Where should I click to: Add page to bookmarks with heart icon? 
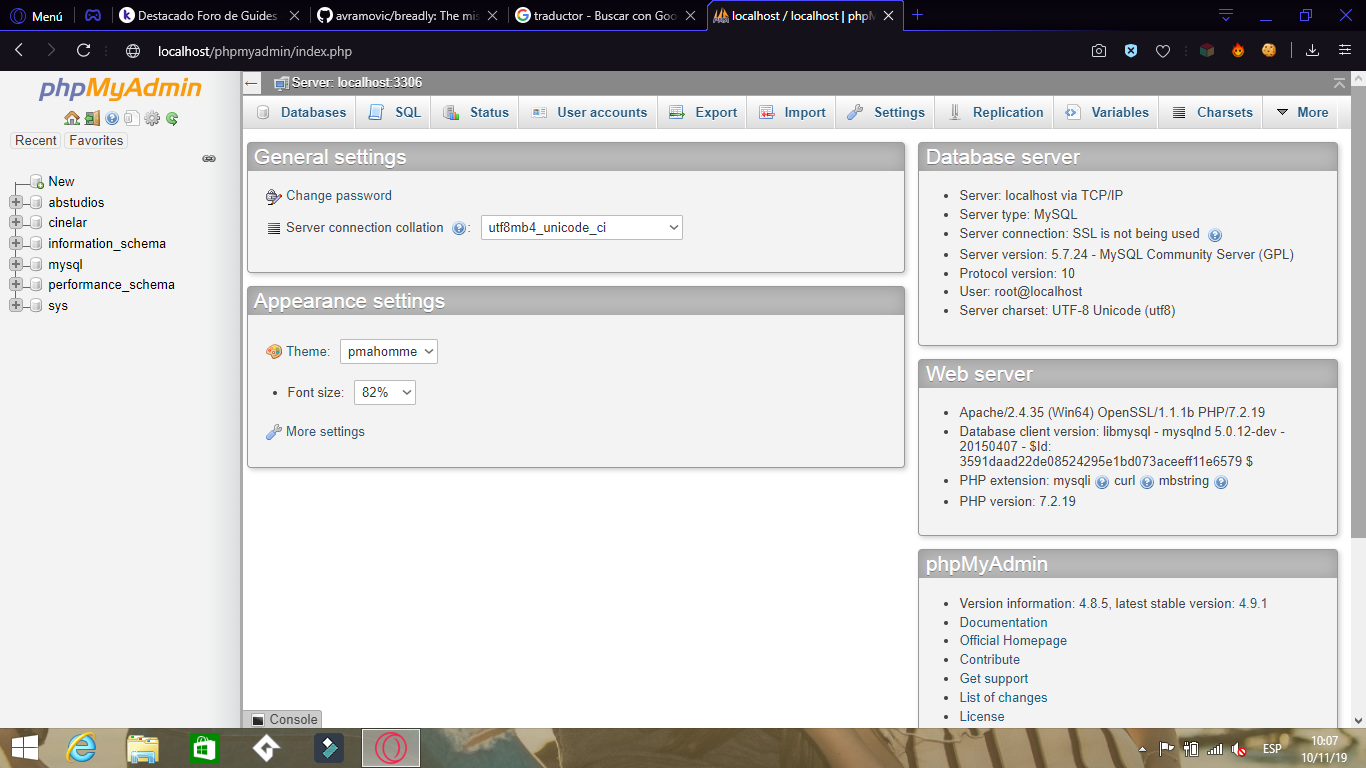[1163, 51]
